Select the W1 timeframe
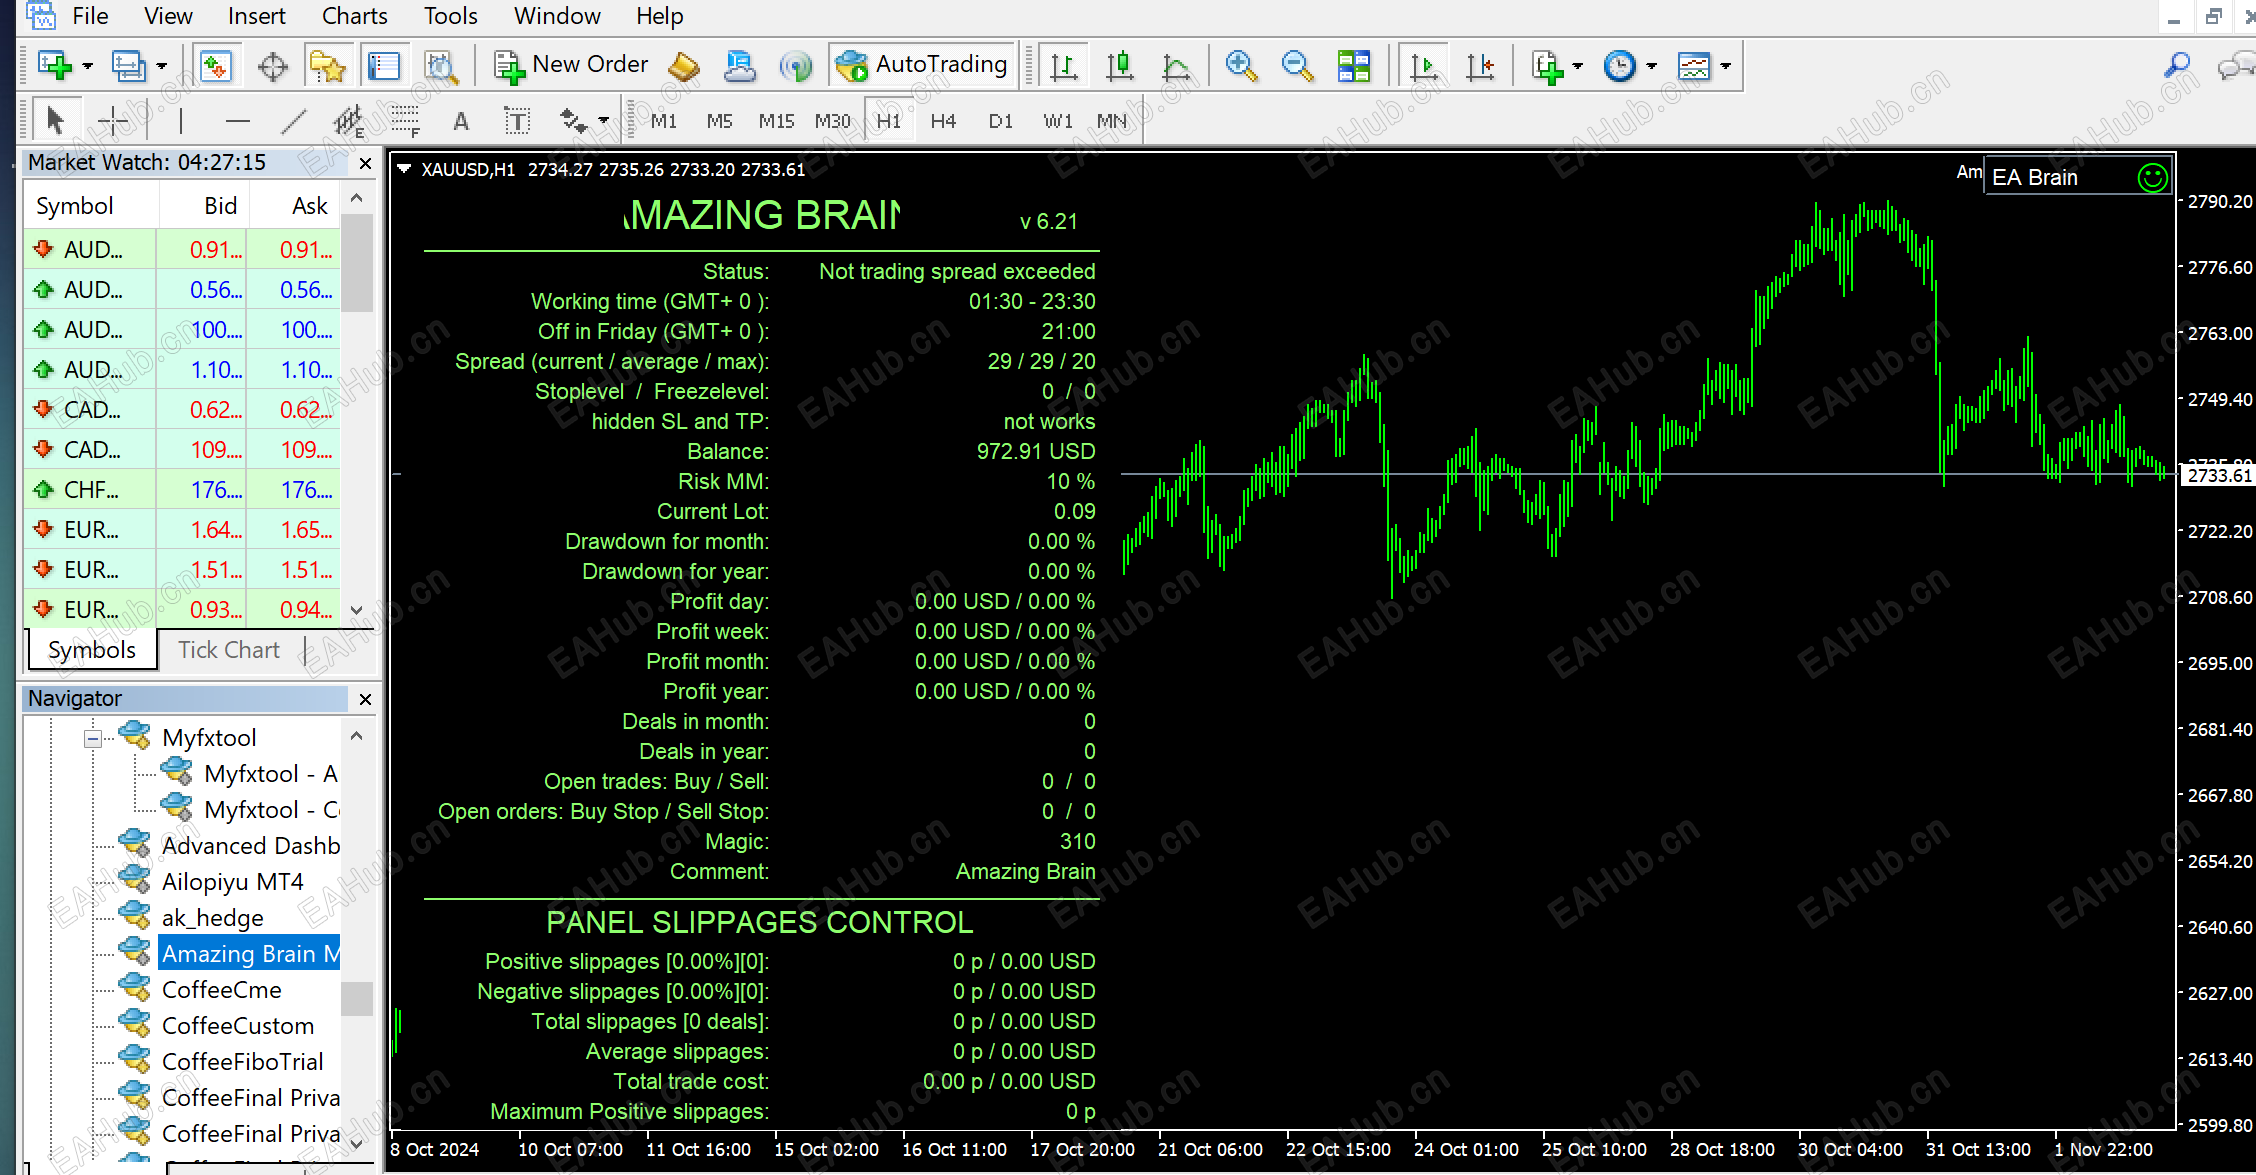The height and width of the screenshot is (1175, 2256). [x=1057, y=121]
